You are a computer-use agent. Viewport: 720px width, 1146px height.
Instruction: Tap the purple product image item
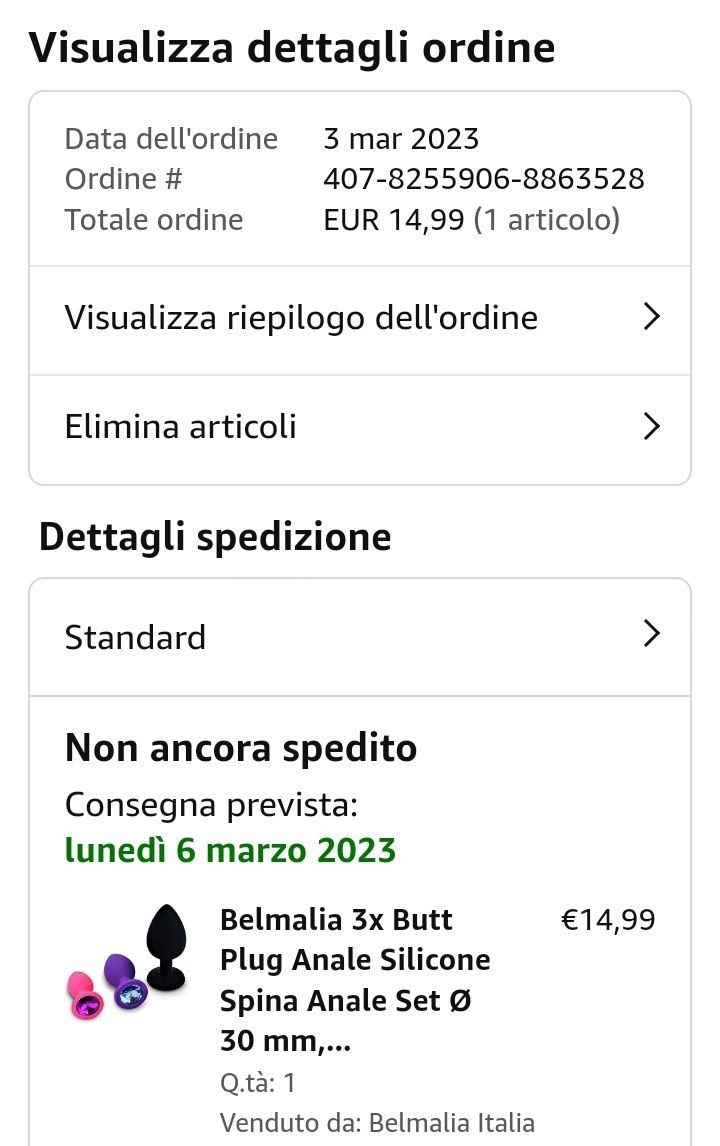click(x=124, y=979)
